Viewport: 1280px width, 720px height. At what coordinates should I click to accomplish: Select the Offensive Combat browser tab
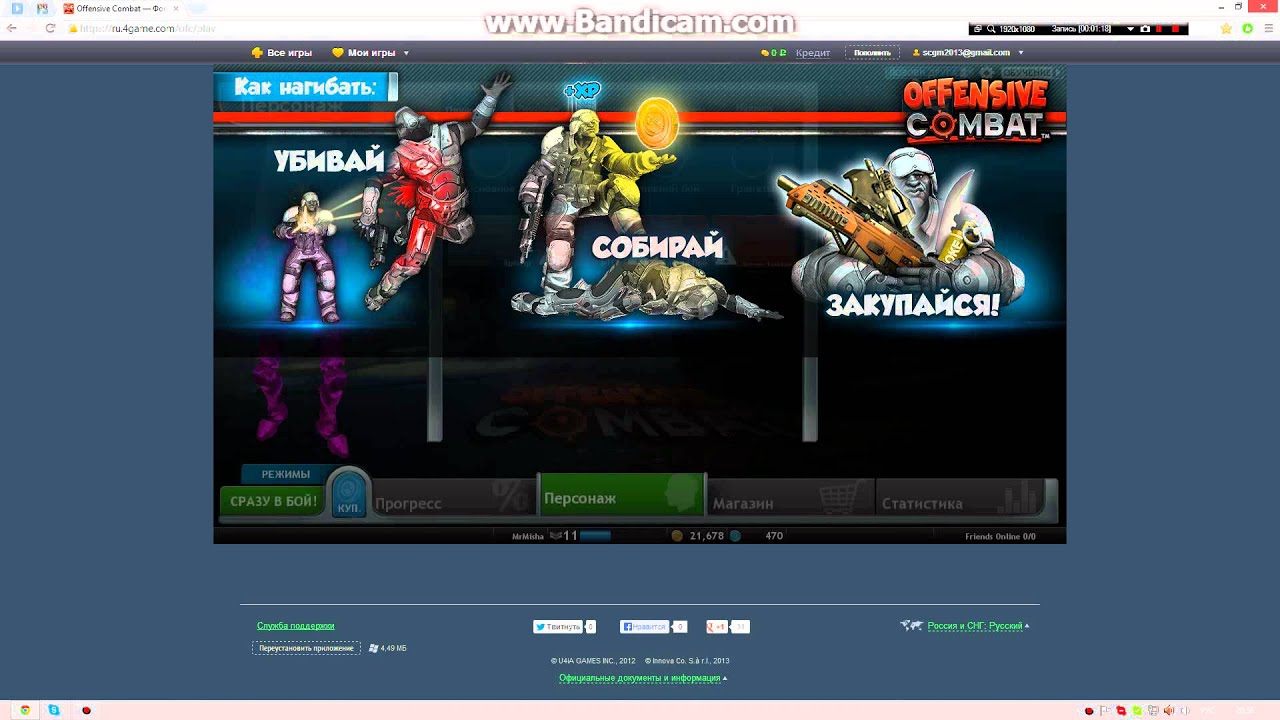[120, 8]
